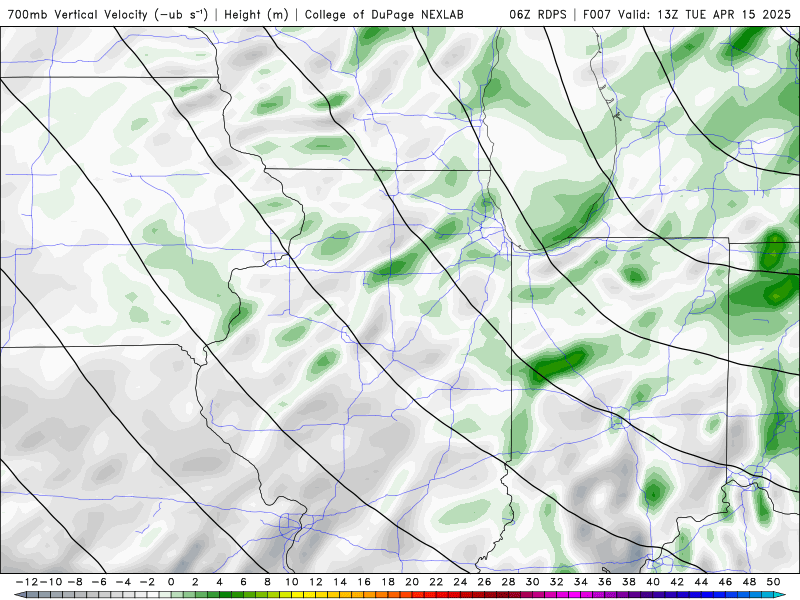Click the 24 colorbar label
The width and height of the screenshot is (800, 600).
click(x=460, y=582)
